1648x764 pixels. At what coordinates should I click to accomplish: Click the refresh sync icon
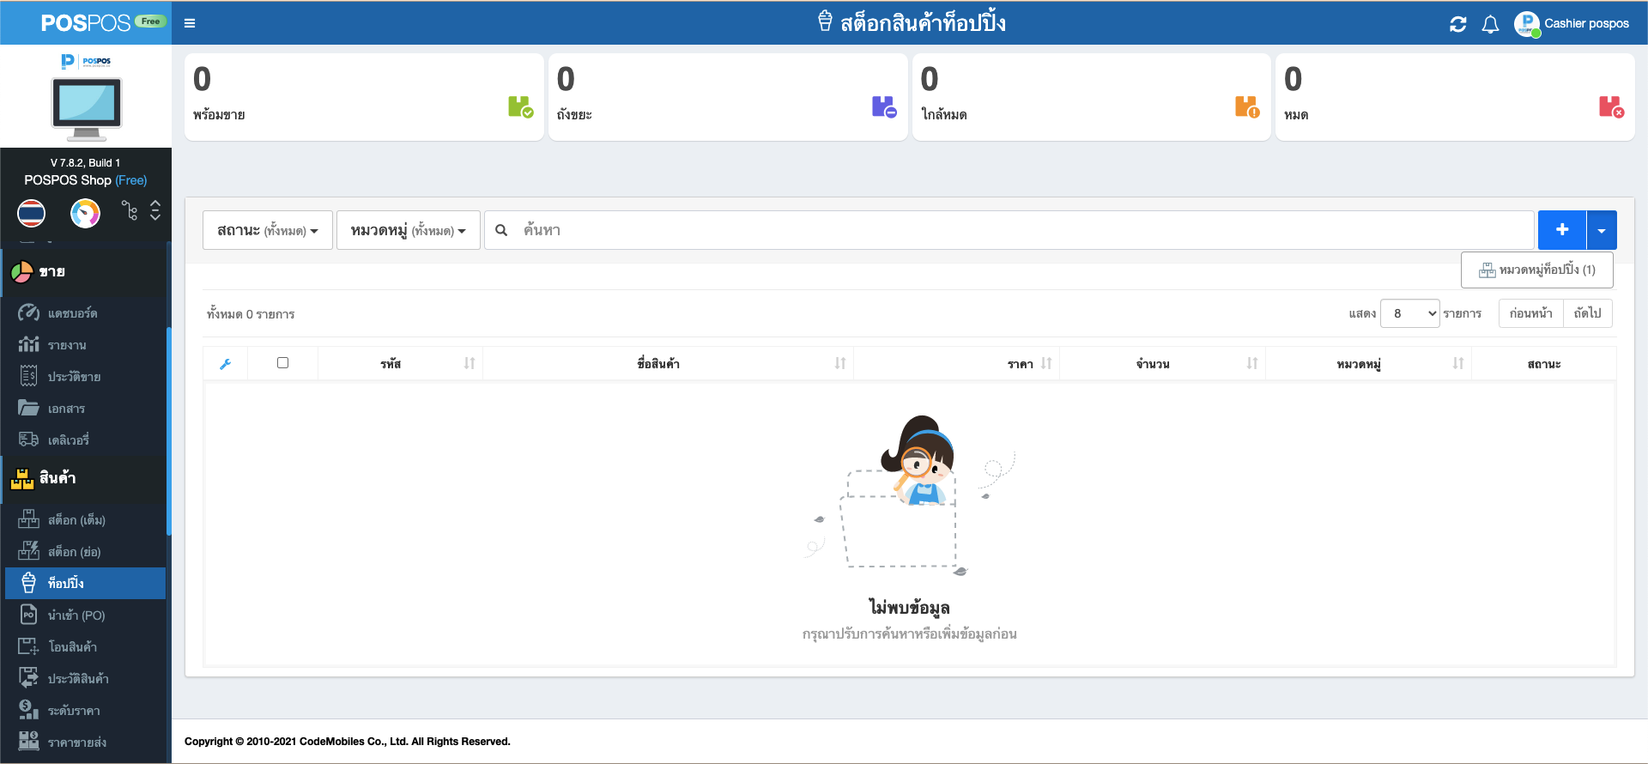point(1458,24)
